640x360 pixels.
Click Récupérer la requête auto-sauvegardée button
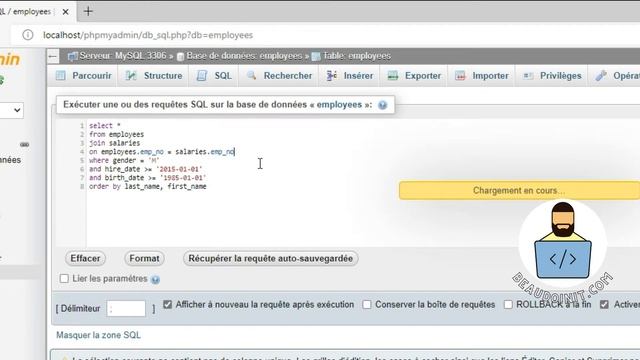pyautogui.click(x=270, y=258)
